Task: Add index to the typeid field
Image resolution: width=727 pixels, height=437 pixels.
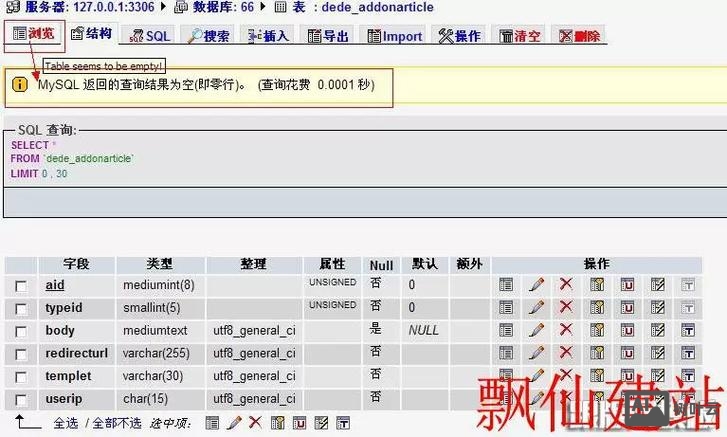Action: (x=657, y=307)
